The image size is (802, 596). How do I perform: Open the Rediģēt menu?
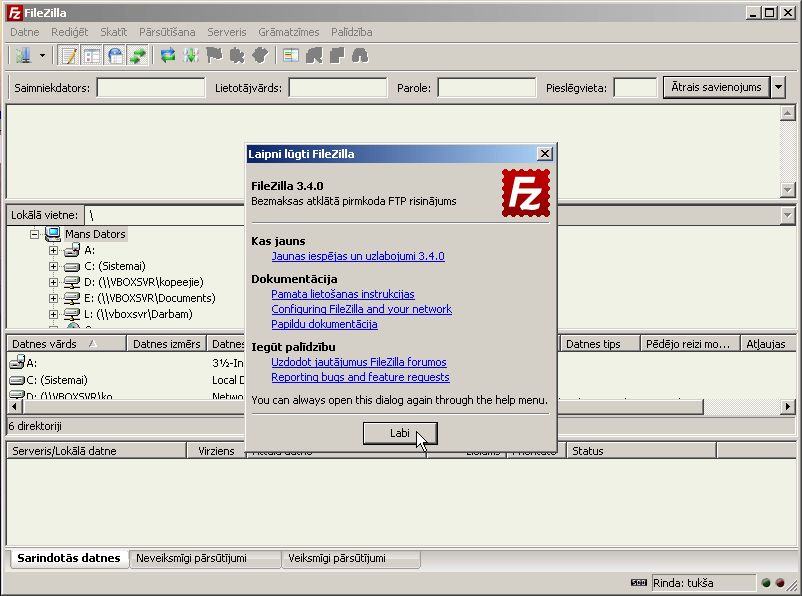pos(70,32)
